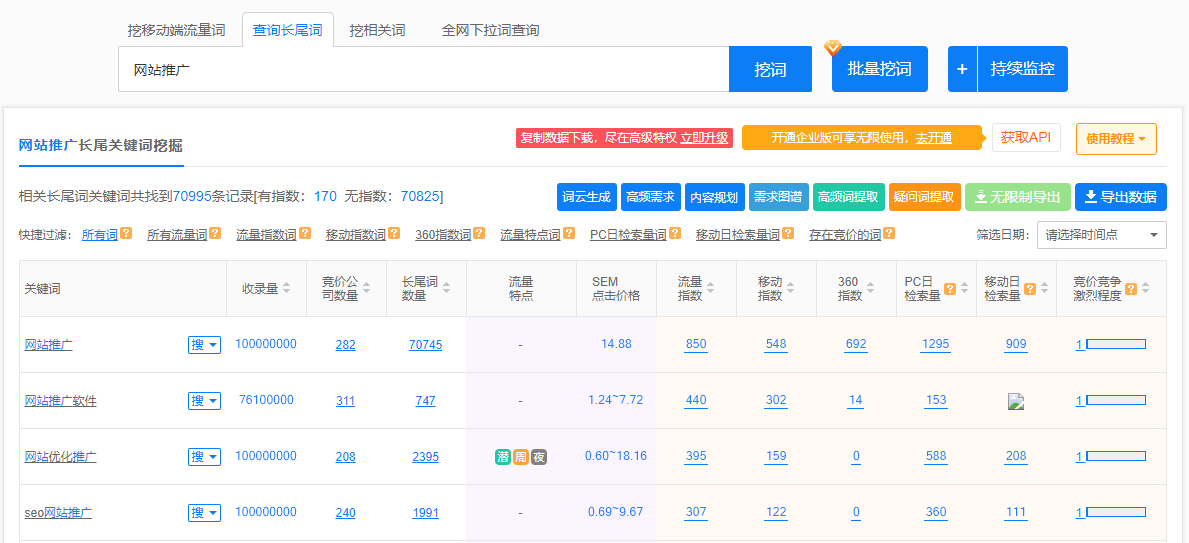Click the 潜 traffic feature badge
Viewport: 1189px width, 543px height.
tap(503, 457)
